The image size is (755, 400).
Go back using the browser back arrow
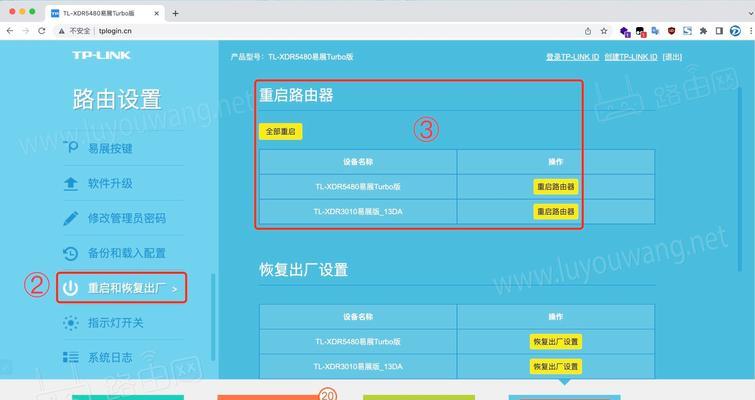tap(10, 31)
